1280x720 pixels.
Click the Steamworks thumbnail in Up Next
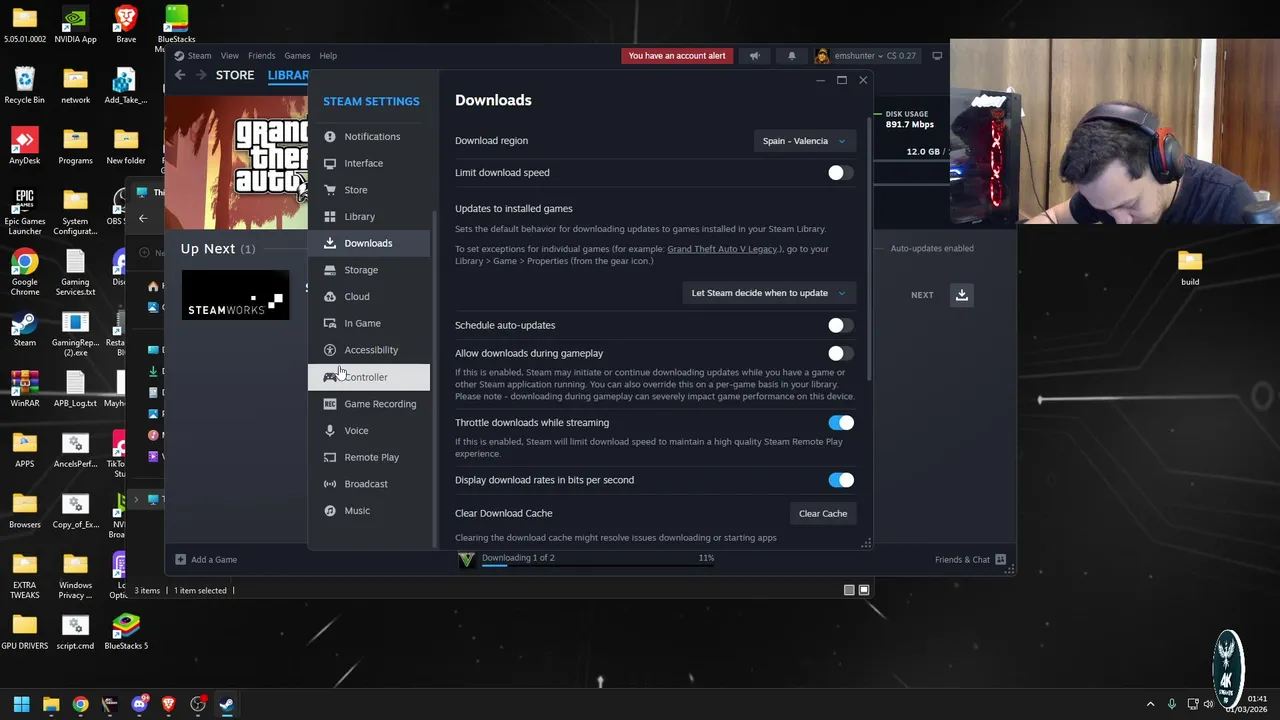(235, 295)
